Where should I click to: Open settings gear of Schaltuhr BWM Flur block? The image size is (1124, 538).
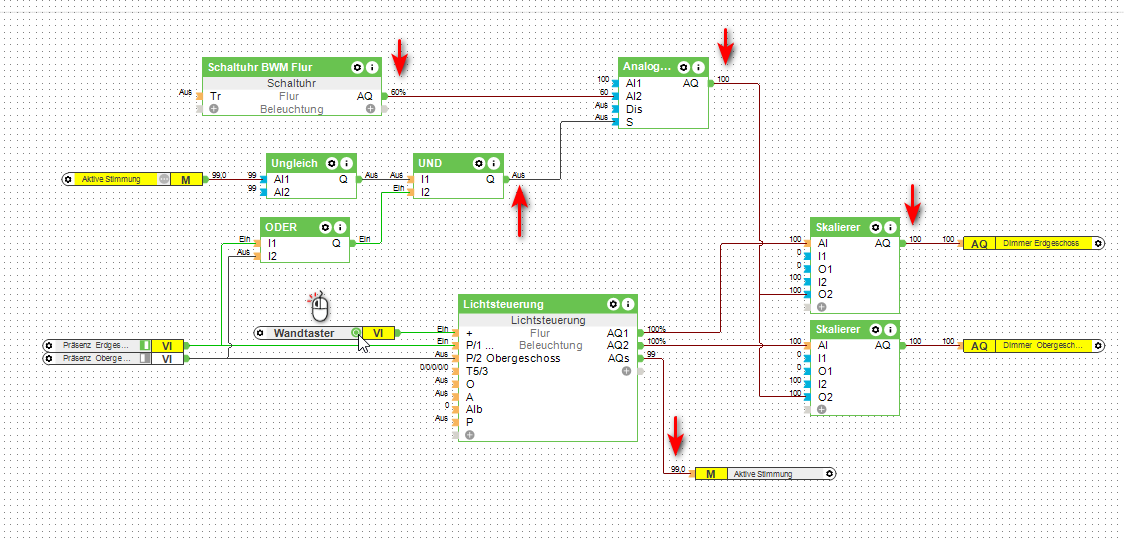(x=357, y=67)
